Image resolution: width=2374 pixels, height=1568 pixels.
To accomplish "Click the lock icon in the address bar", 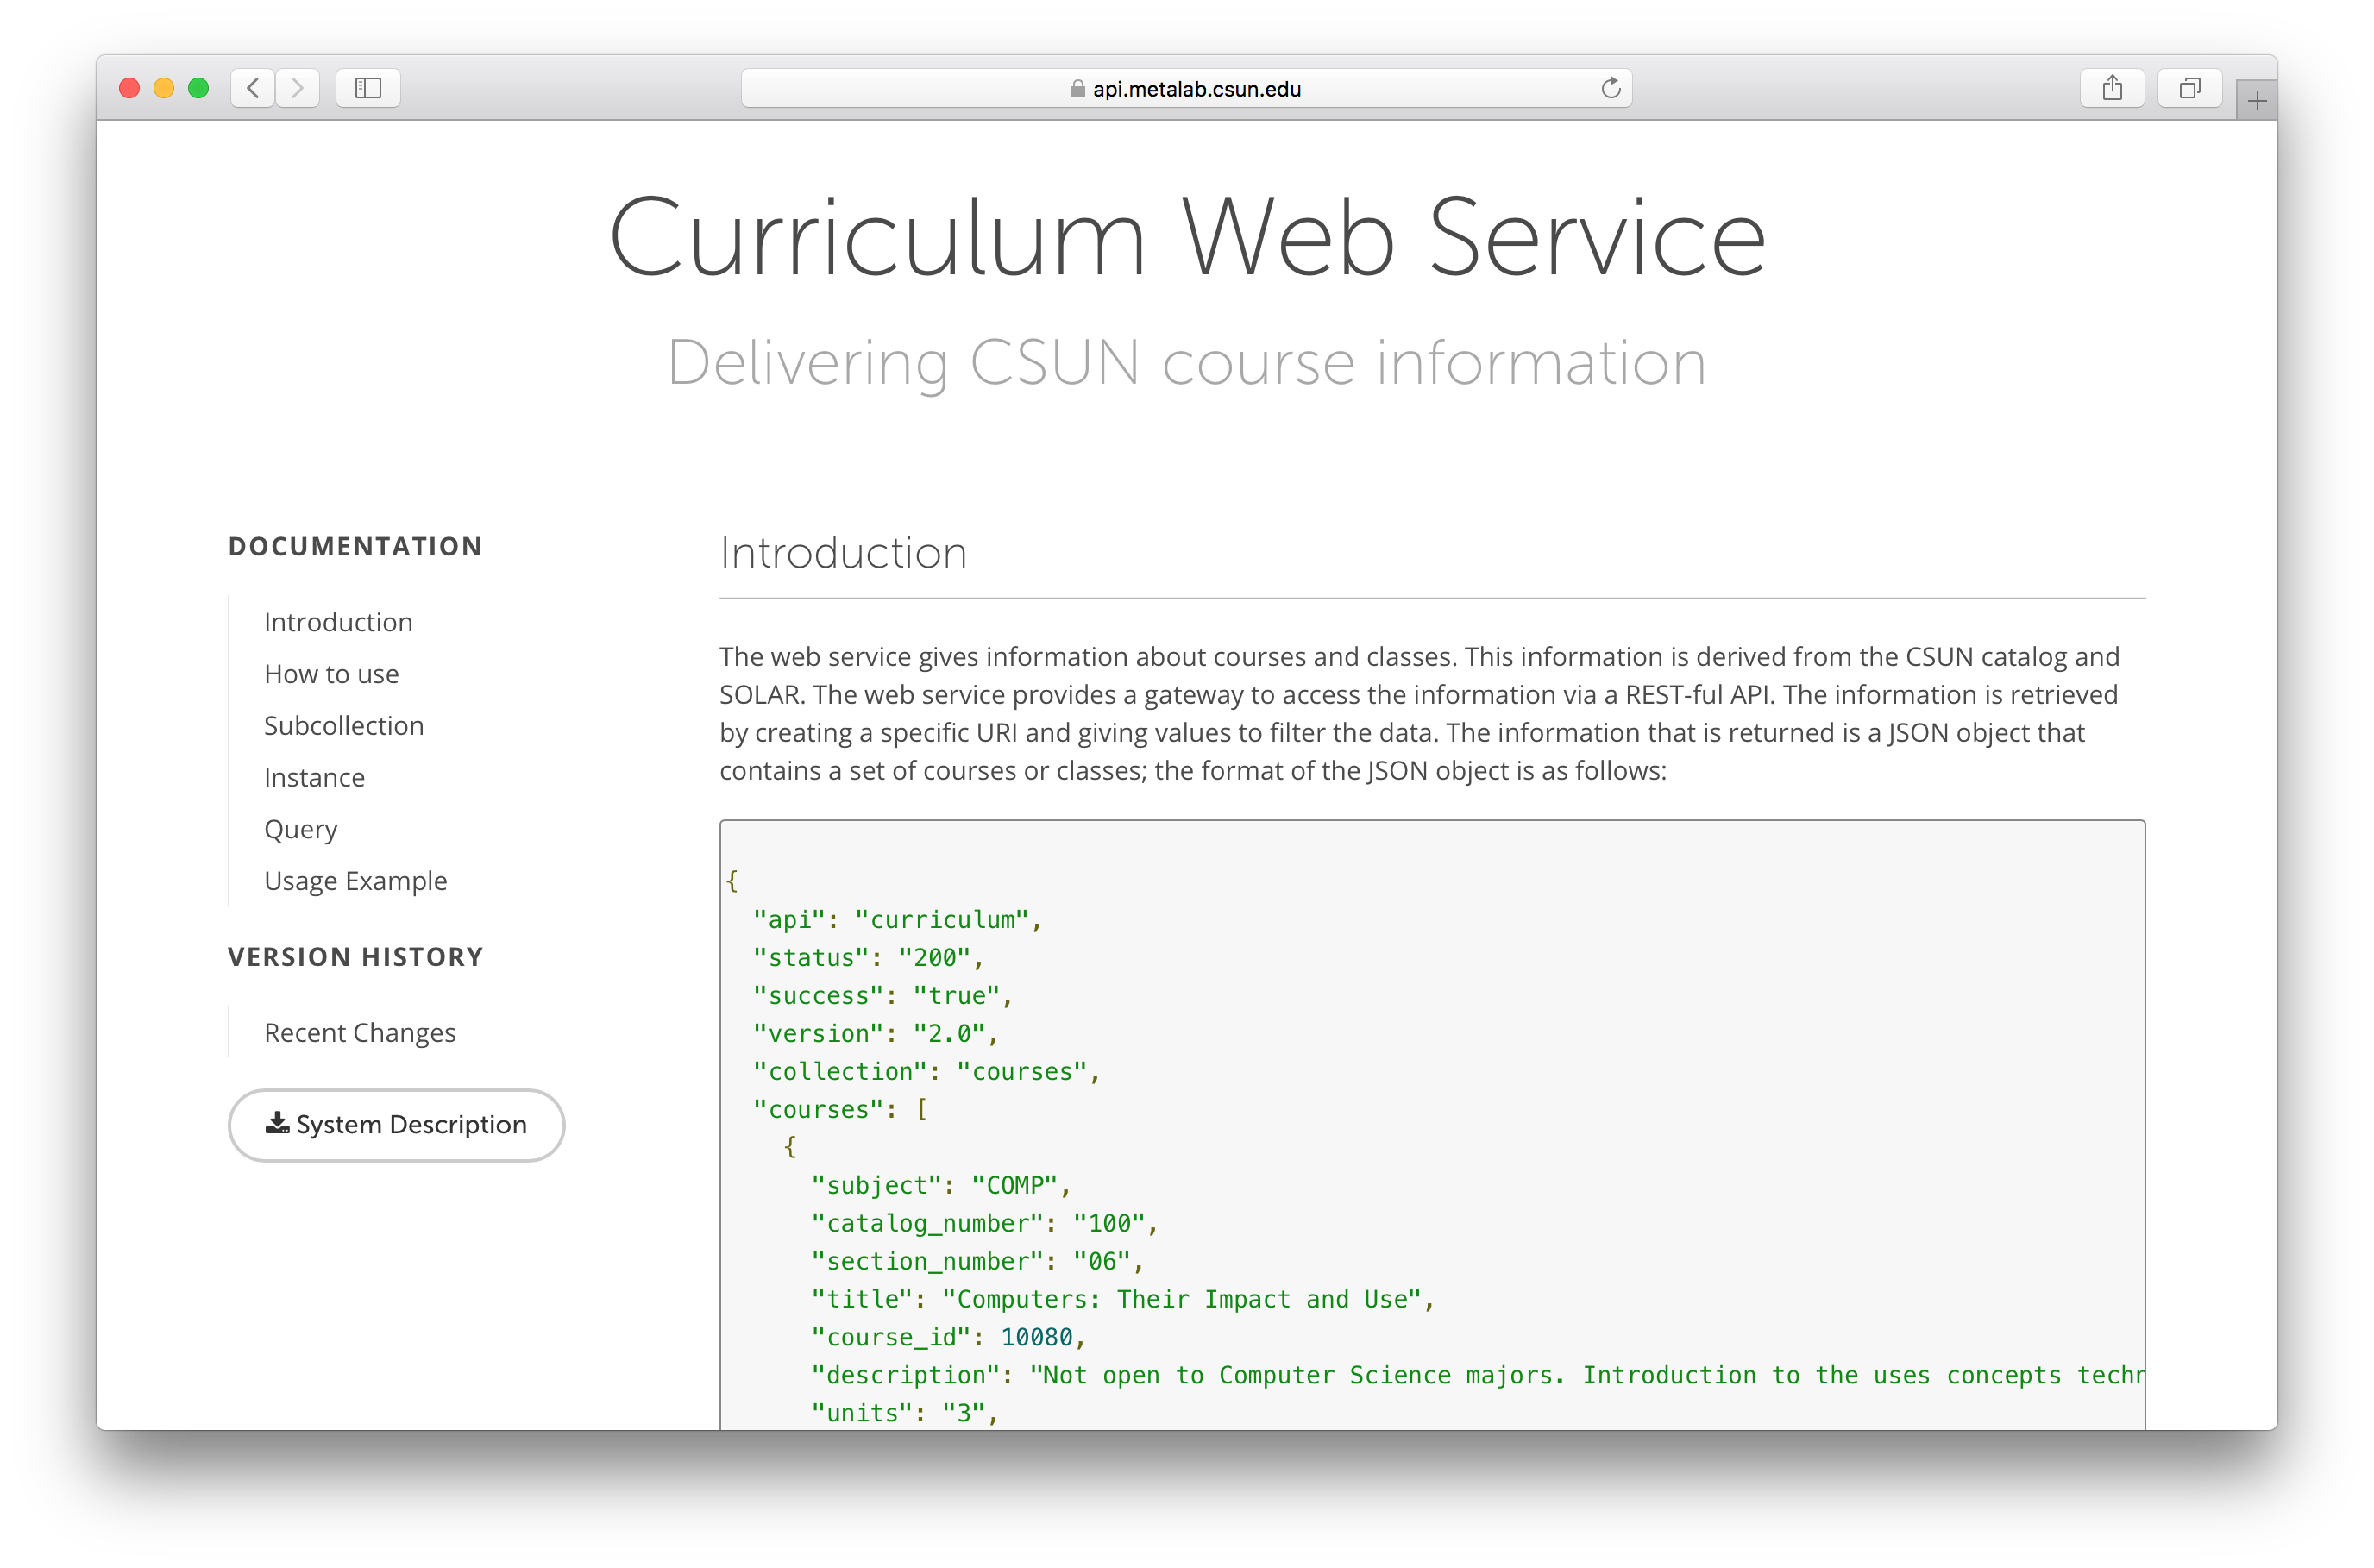I will pos(1077,88).
